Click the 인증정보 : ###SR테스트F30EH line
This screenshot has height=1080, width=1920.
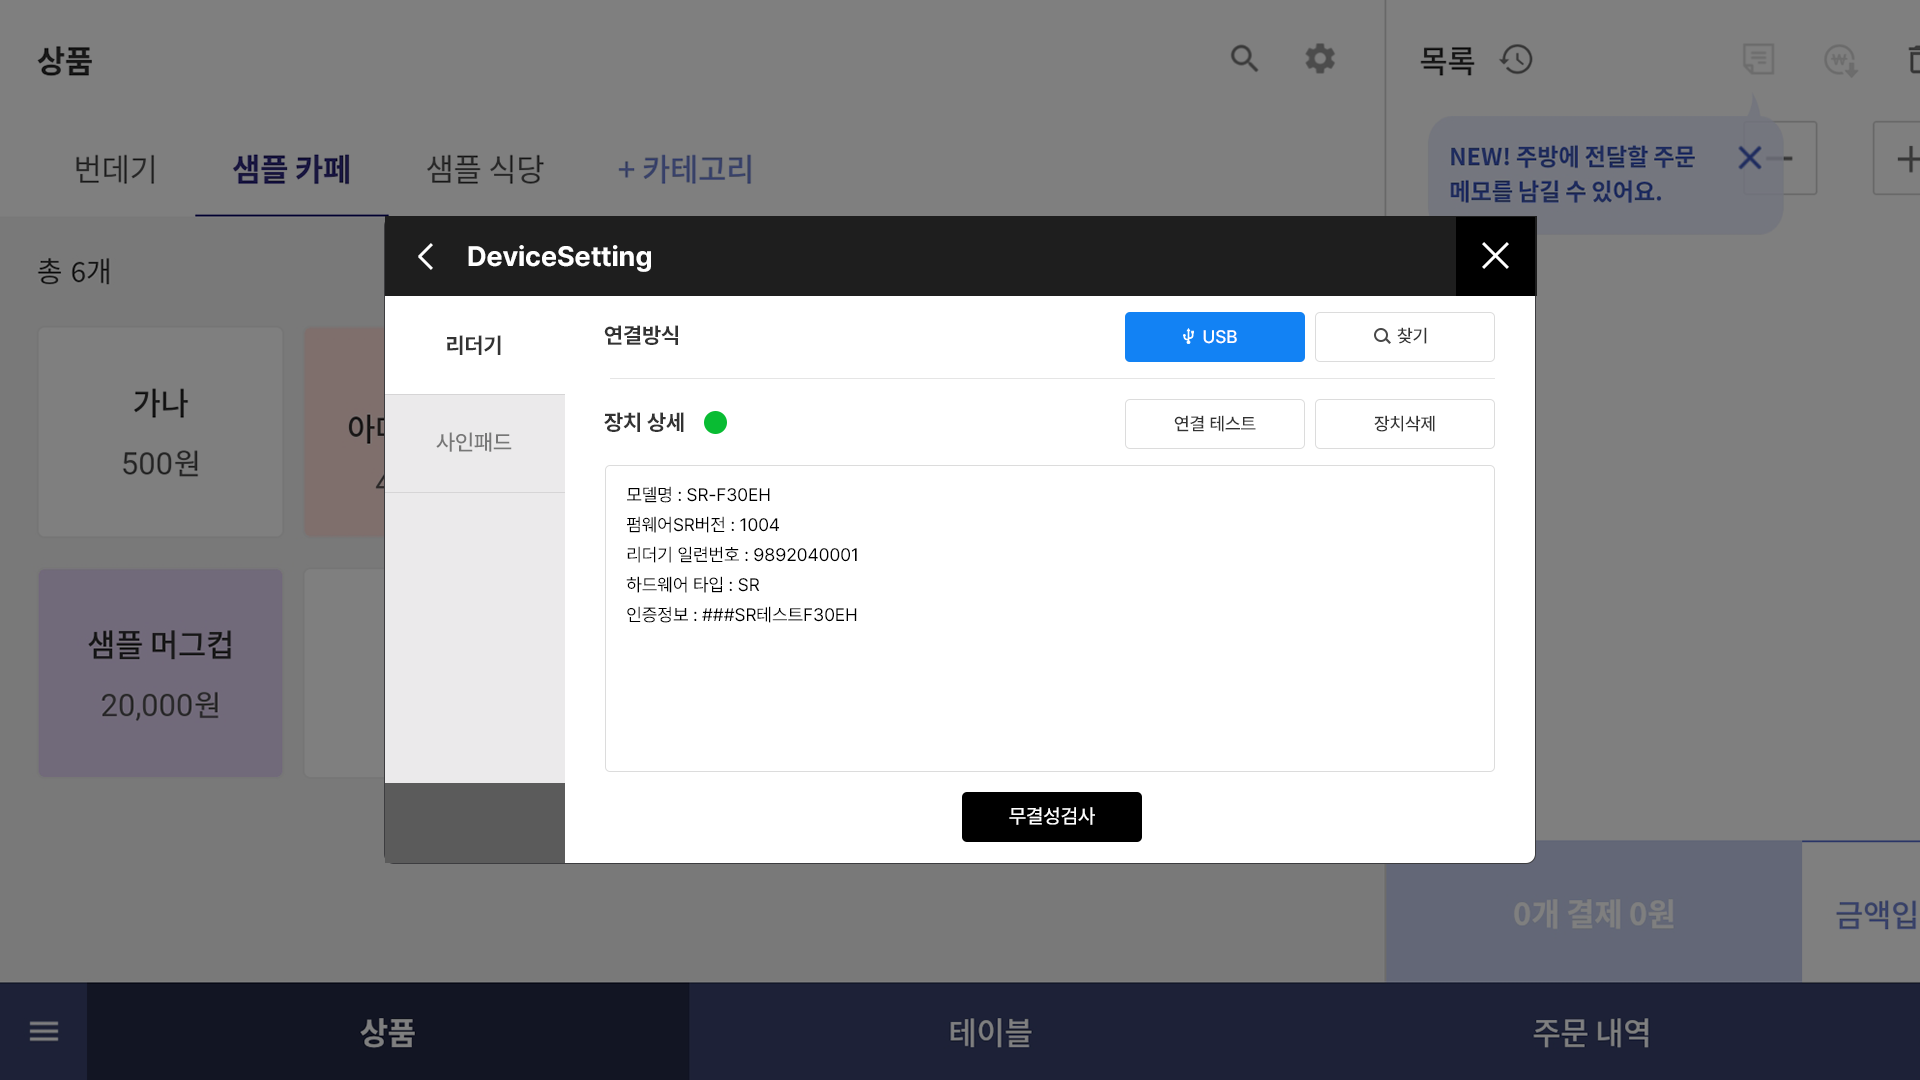(x=742, y=615)
